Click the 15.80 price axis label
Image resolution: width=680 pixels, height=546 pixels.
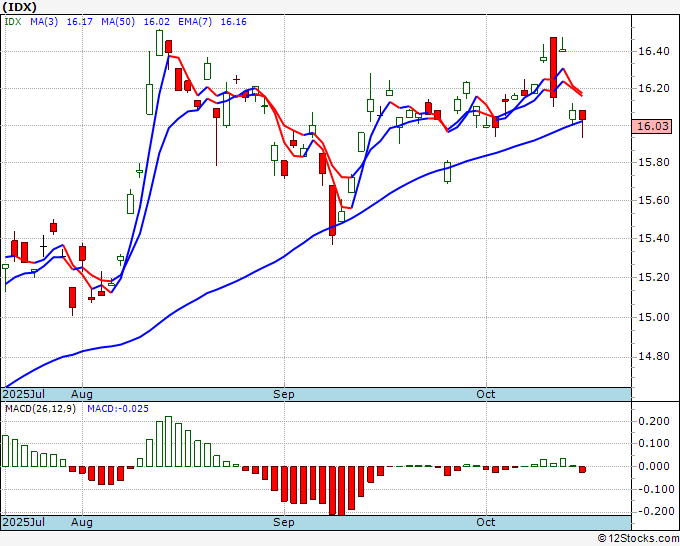[x=654, y=163]
